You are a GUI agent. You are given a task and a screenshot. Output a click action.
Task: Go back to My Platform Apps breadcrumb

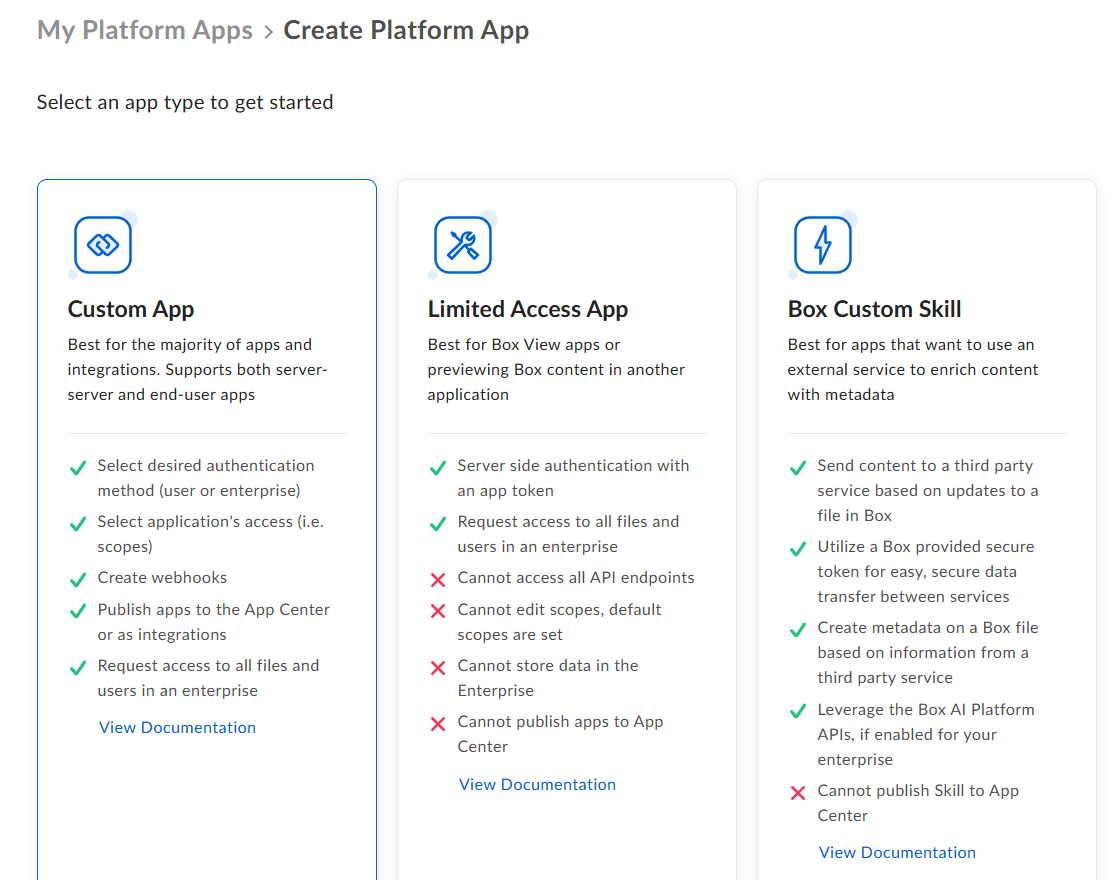click(145, 30)
